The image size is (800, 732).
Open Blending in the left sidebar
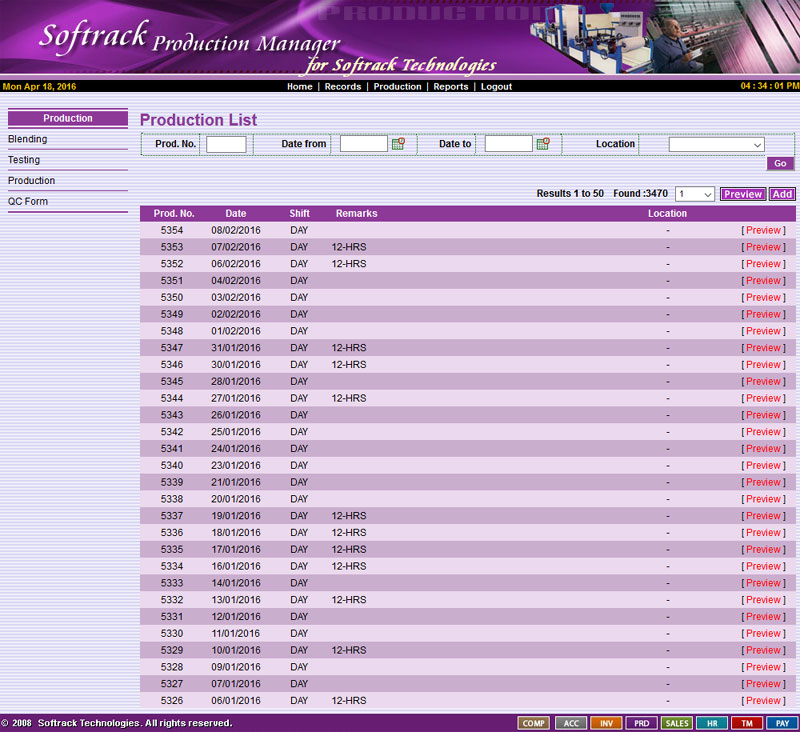28,139
